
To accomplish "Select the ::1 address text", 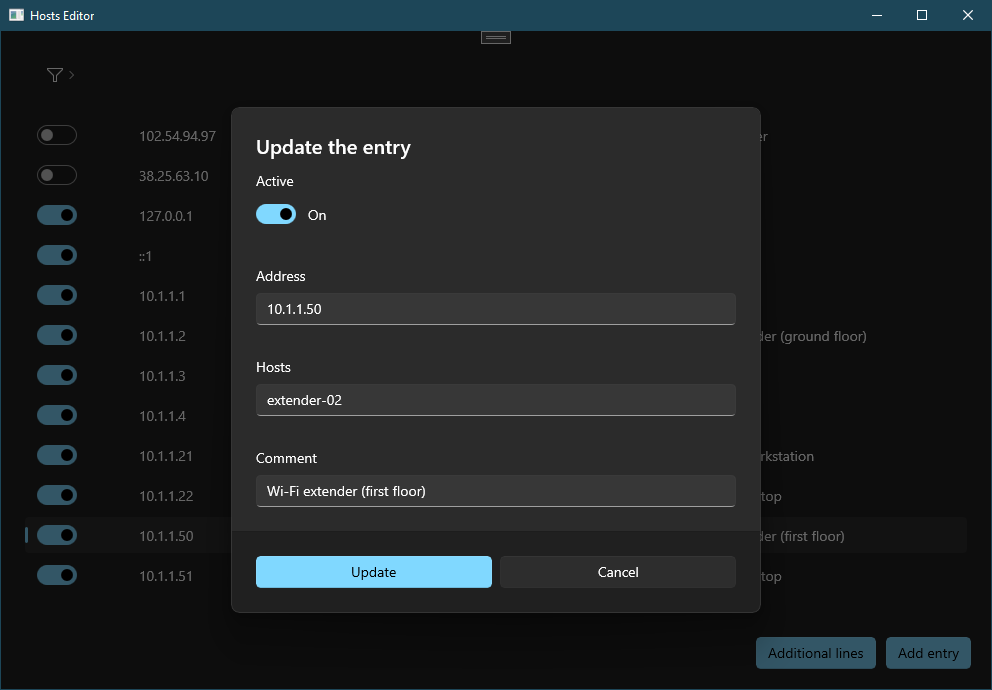I will pyautogui.click(x=146, y=256).
